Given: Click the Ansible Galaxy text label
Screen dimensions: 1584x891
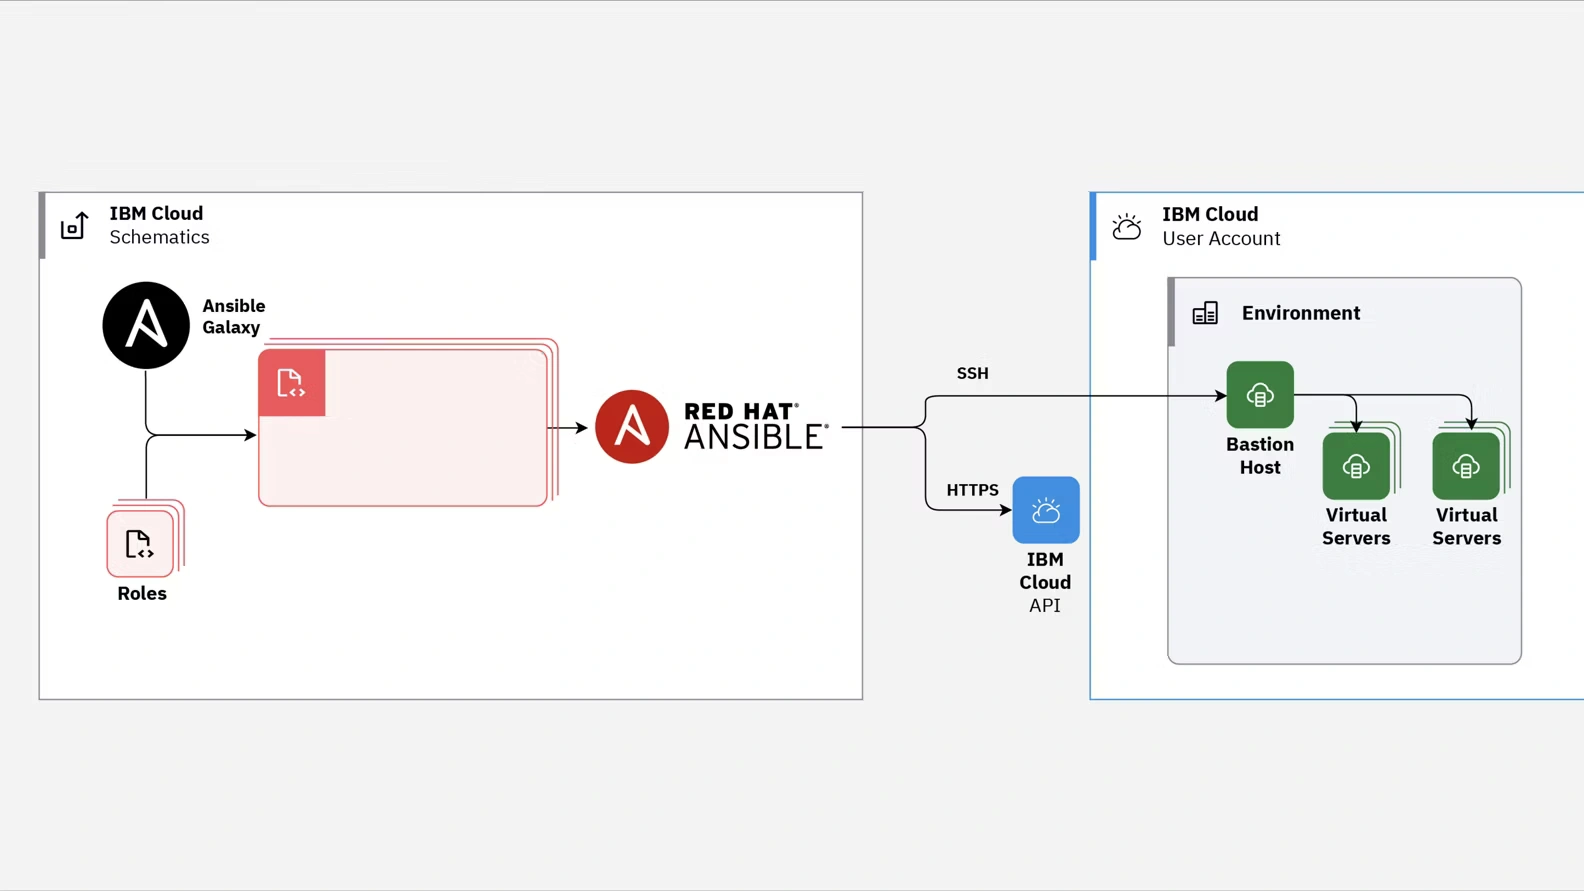Looking at the screenshot, I should coord(233,316).
